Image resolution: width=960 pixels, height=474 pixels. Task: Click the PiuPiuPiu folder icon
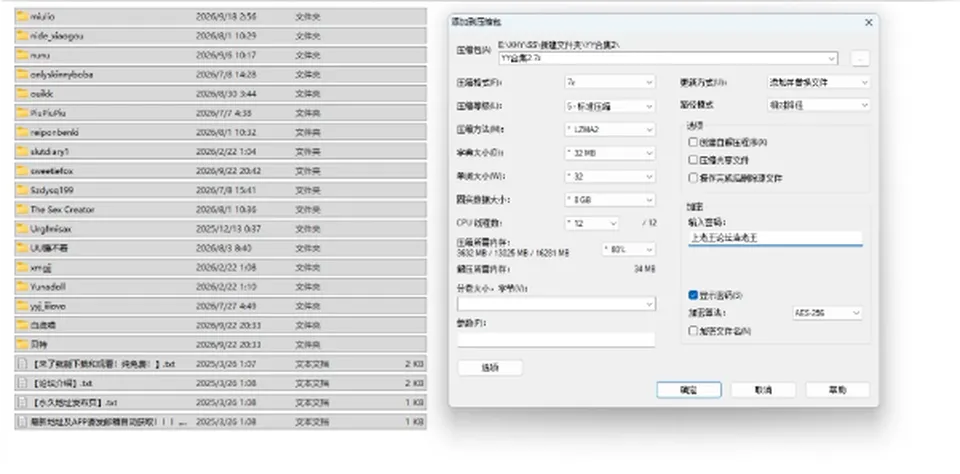[x=22, y=113]
